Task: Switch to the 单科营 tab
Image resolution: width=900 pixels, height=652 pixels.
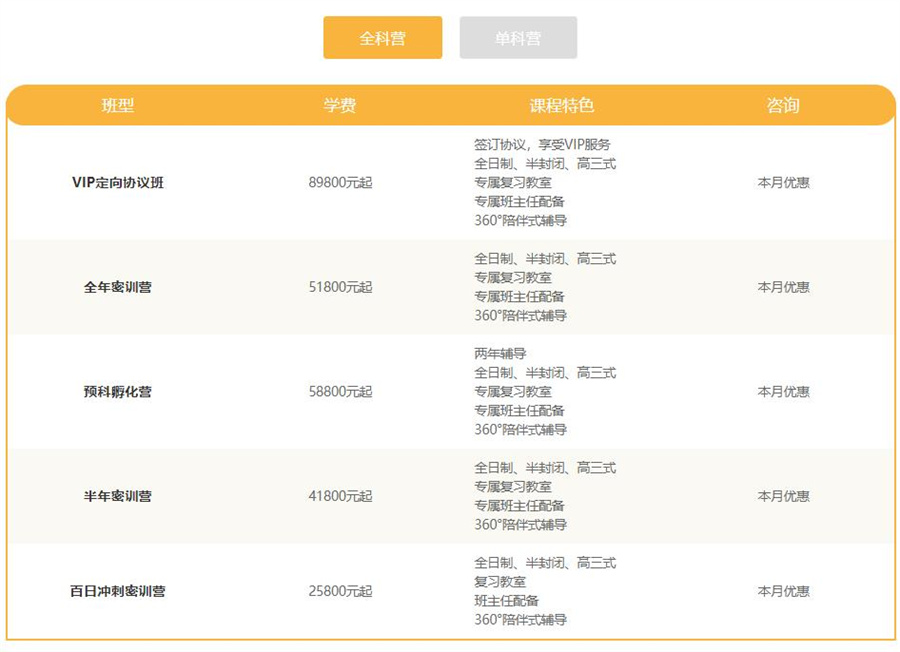Action: coord(519,37)
